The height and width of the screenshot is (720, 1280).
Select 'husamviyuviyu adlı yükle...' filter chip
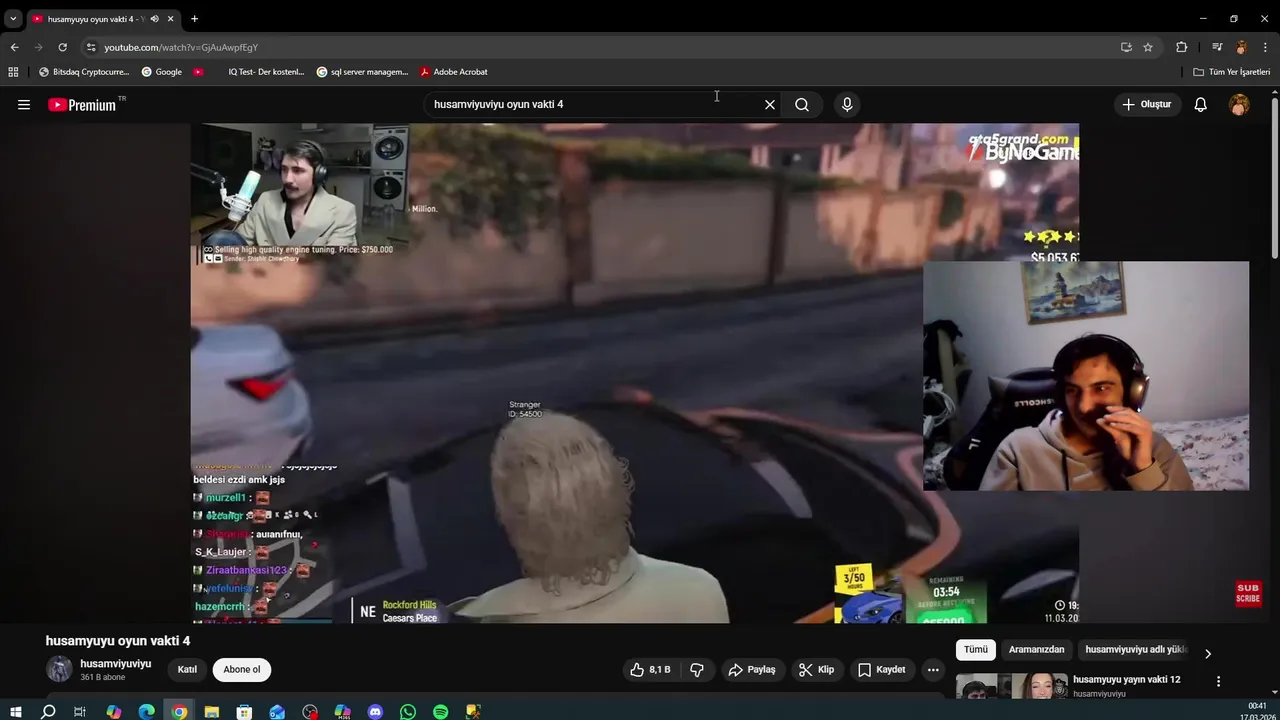click(x=1135, y=650)
